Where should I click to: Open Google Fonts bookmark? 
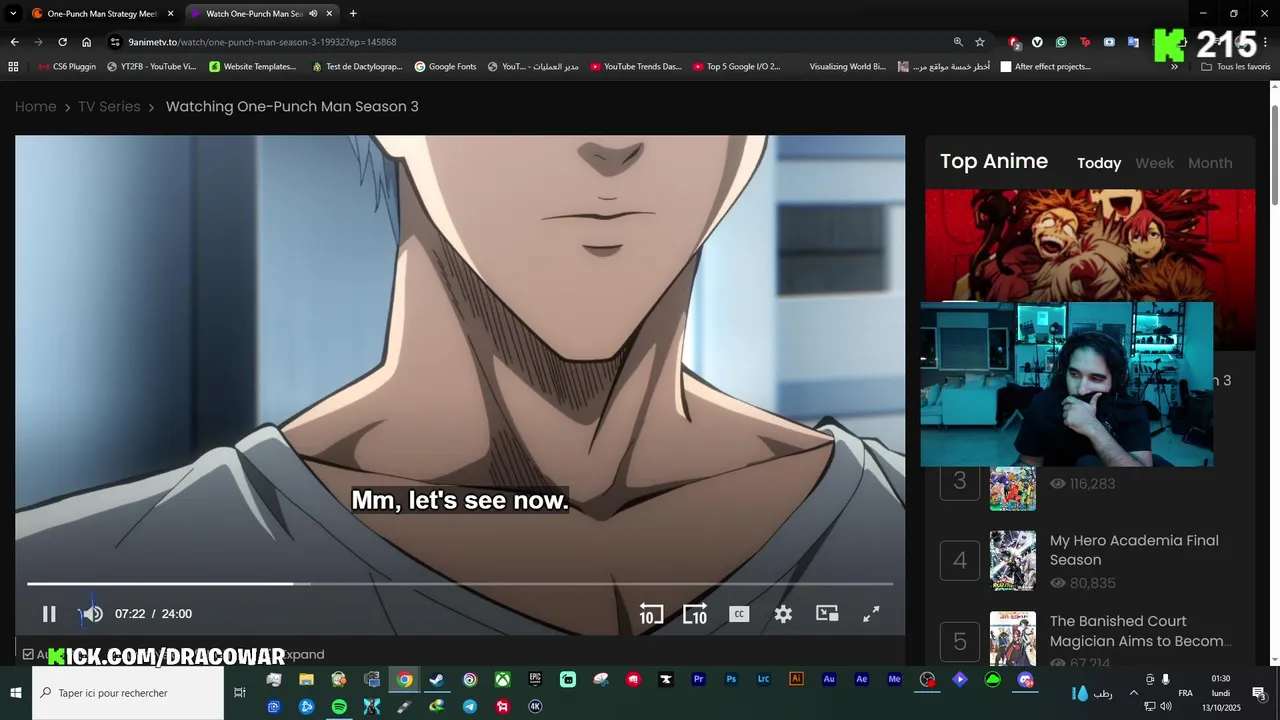445,67
